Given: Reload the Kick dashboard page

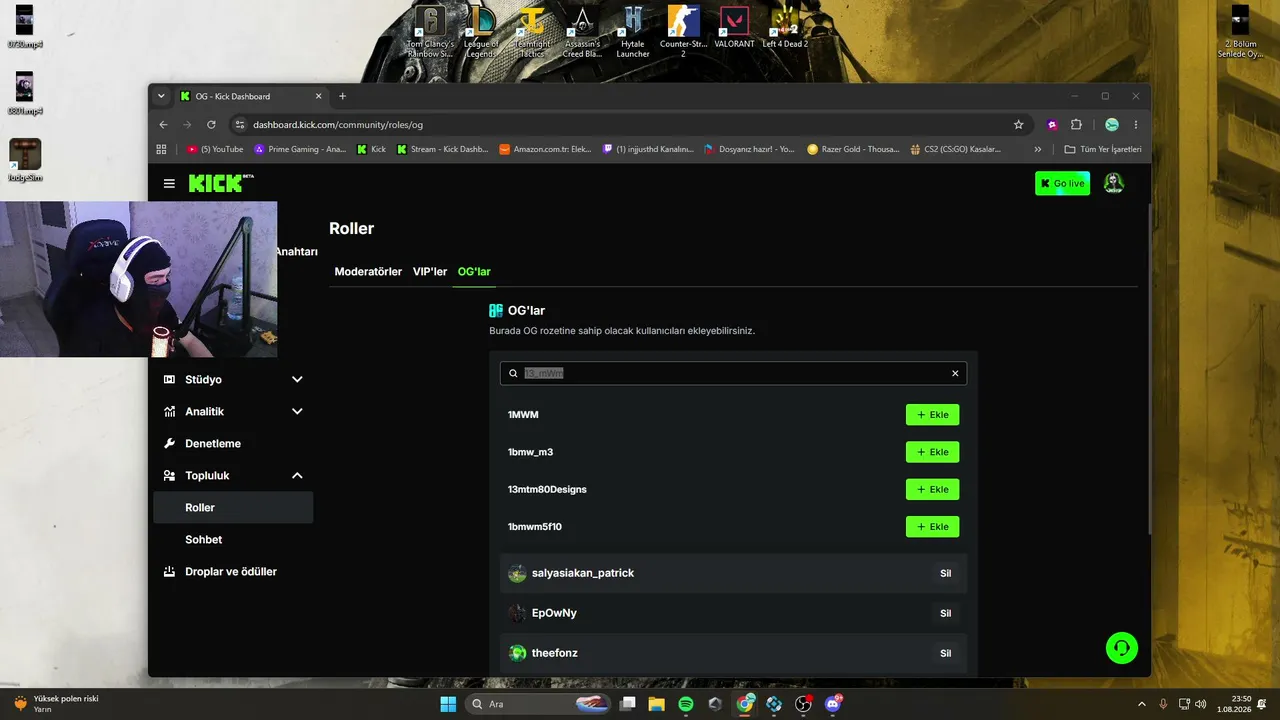Looking at the screenshot, I should (211, 124).
